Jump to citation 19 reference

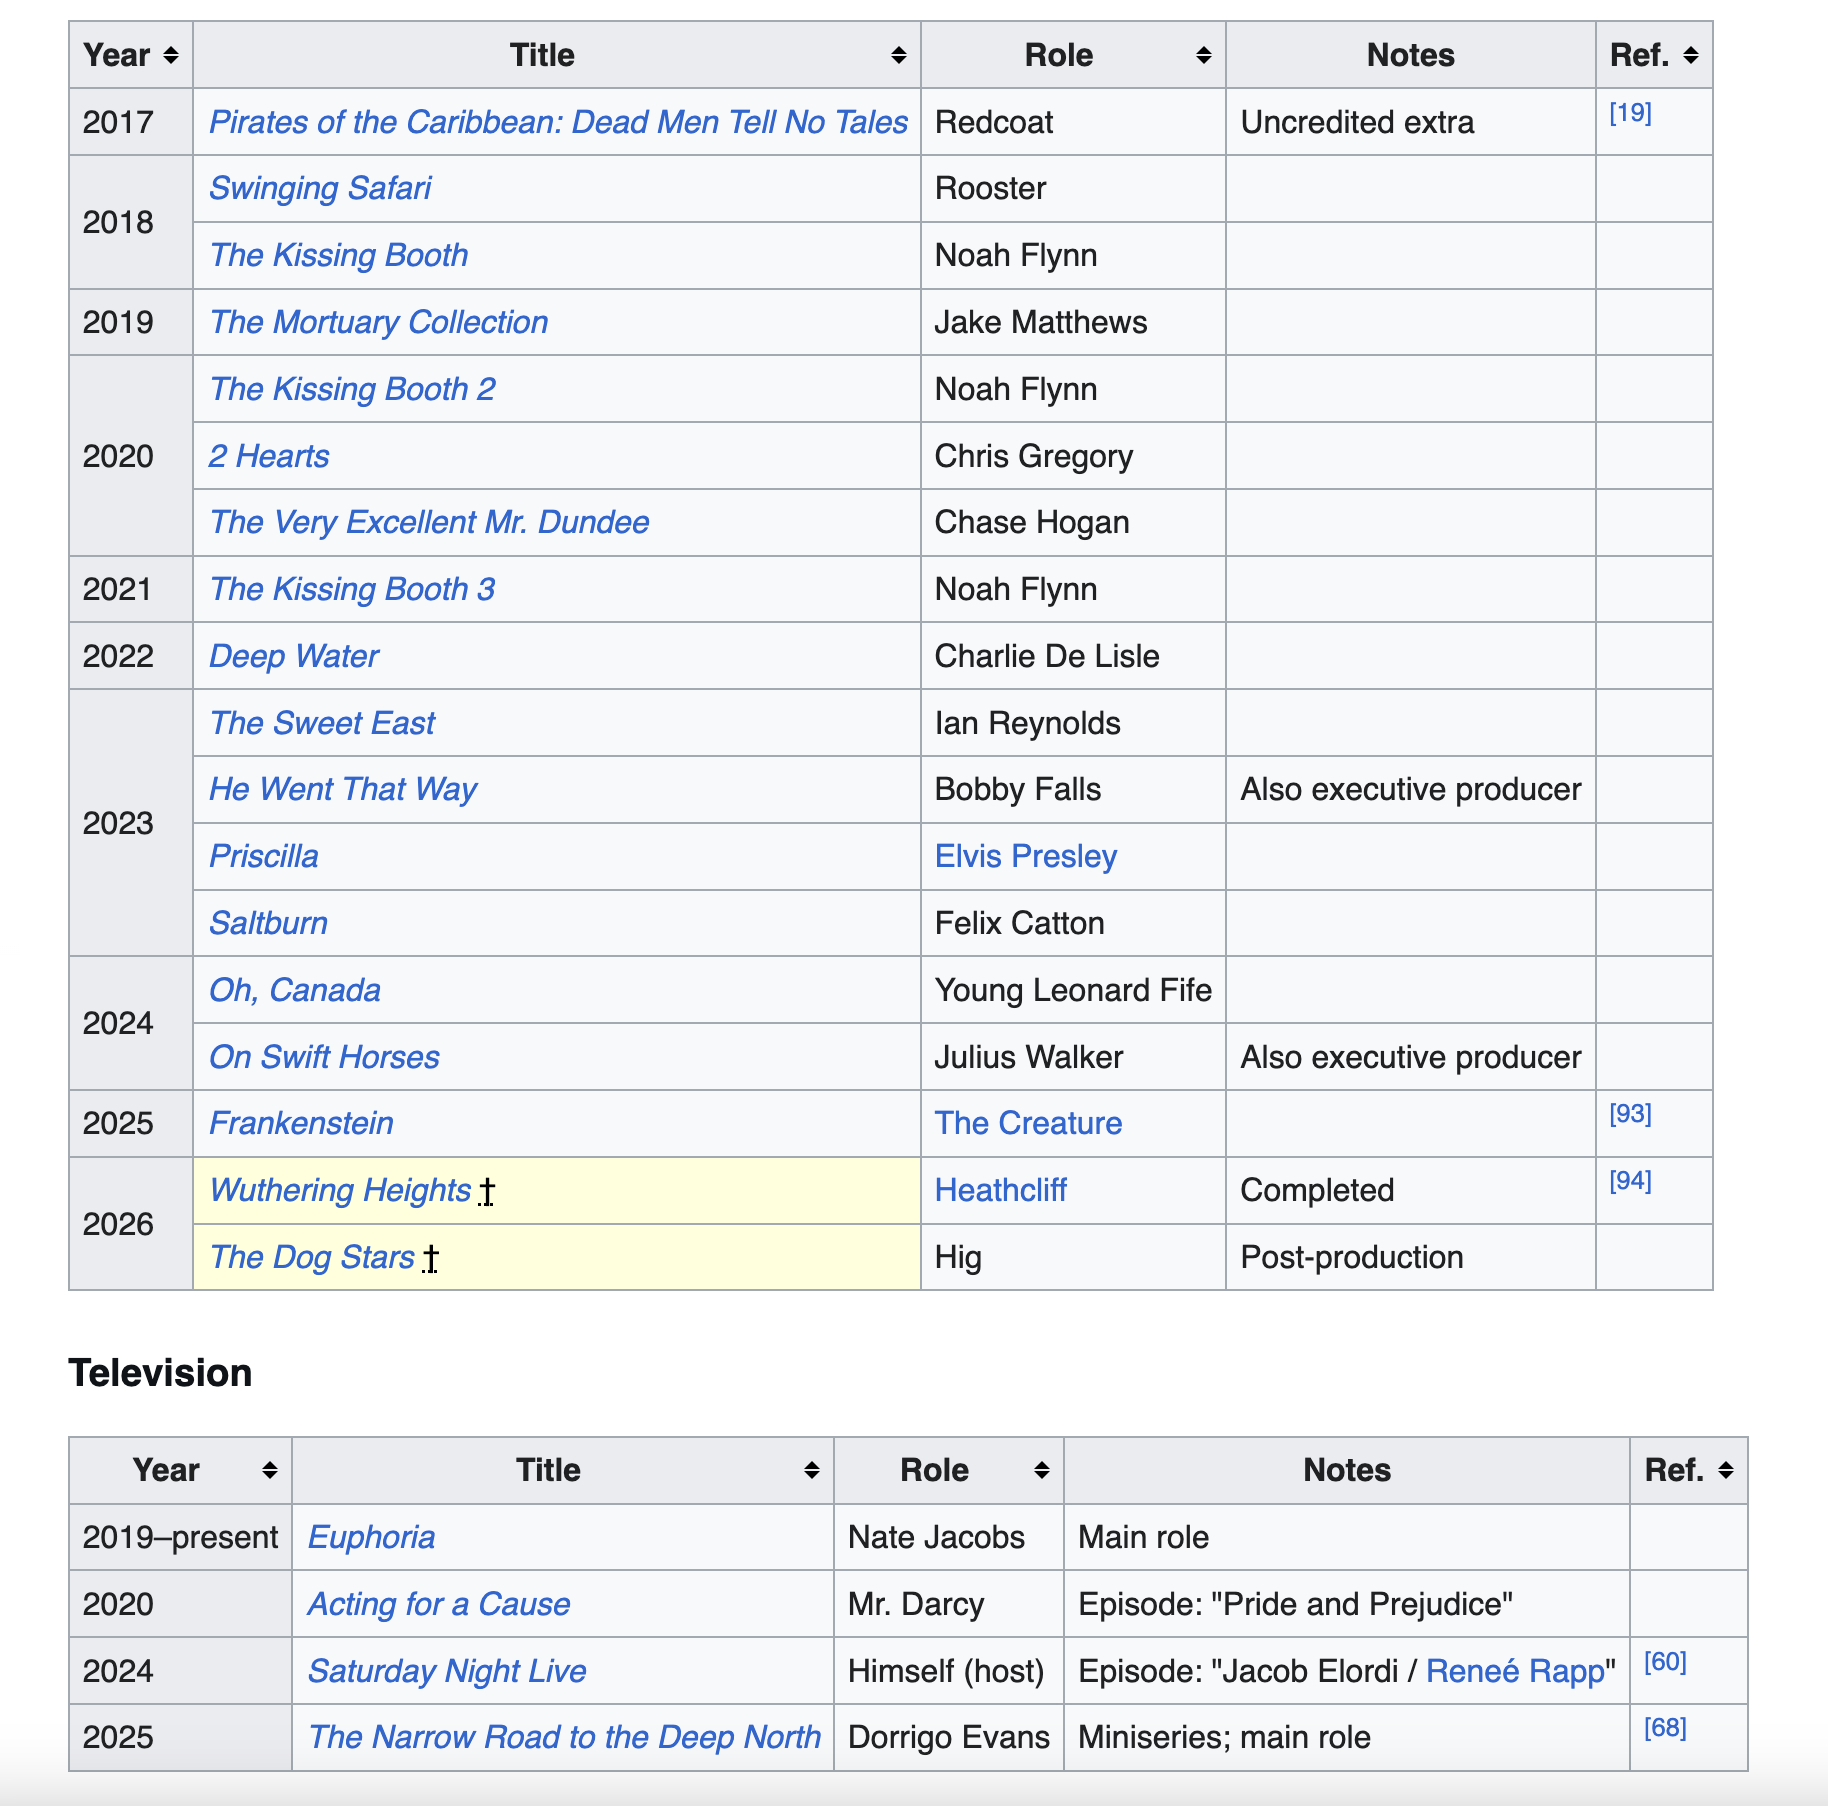pyautogui.click(x=1630, y=113)
